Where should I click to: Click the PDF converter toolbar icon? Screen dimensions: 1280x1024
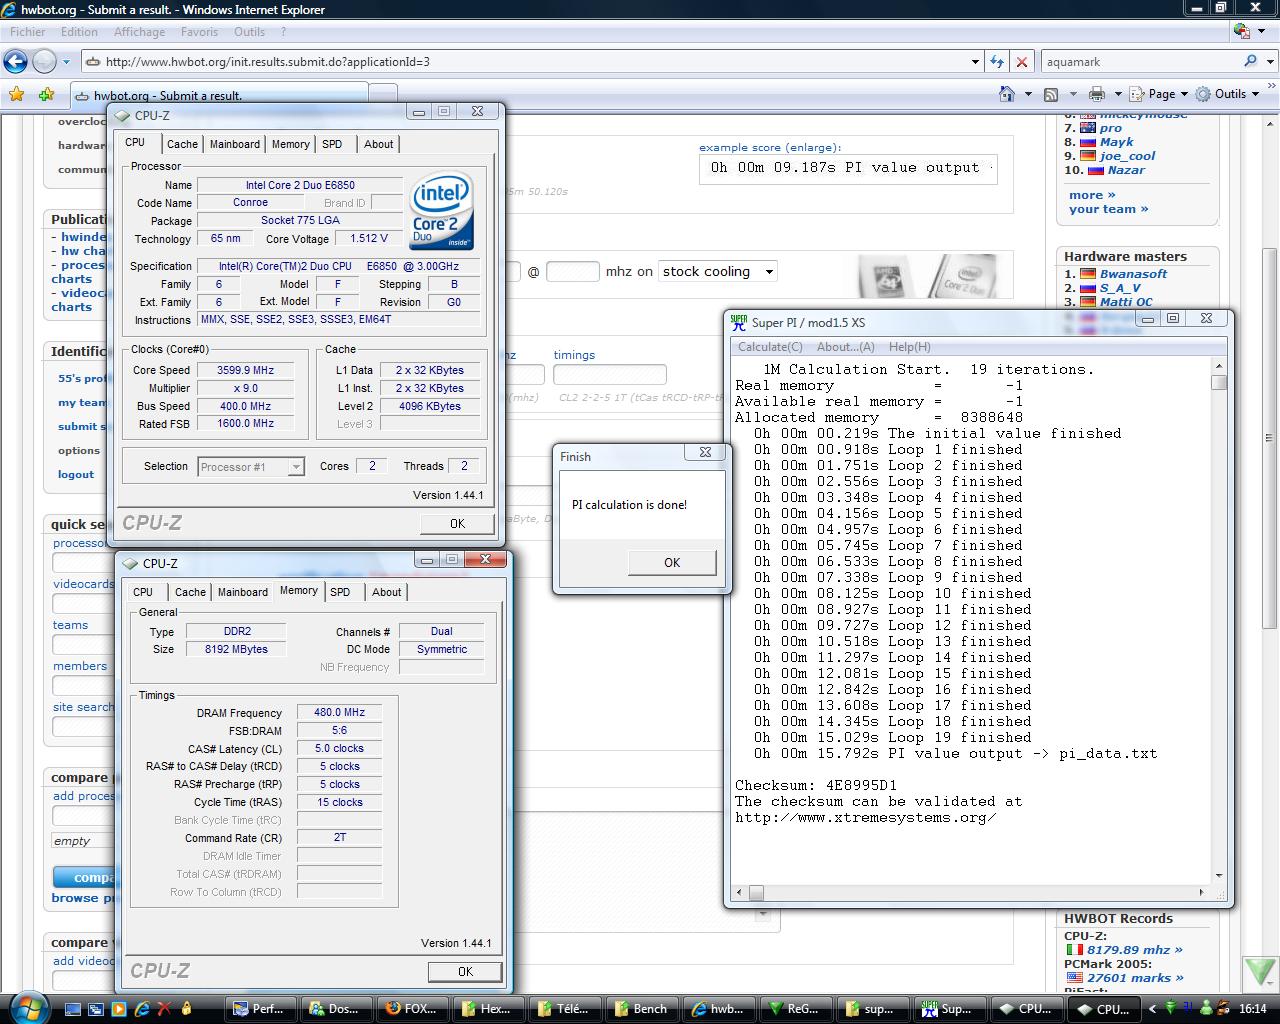(x=1242, y=31)
